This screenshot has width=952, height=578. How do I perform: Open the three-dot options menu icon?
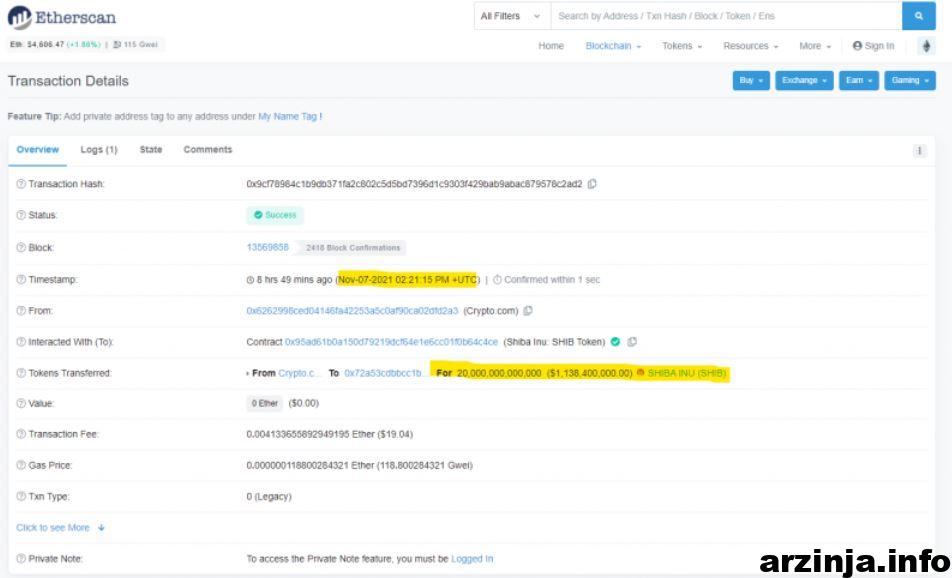(919, 151)
